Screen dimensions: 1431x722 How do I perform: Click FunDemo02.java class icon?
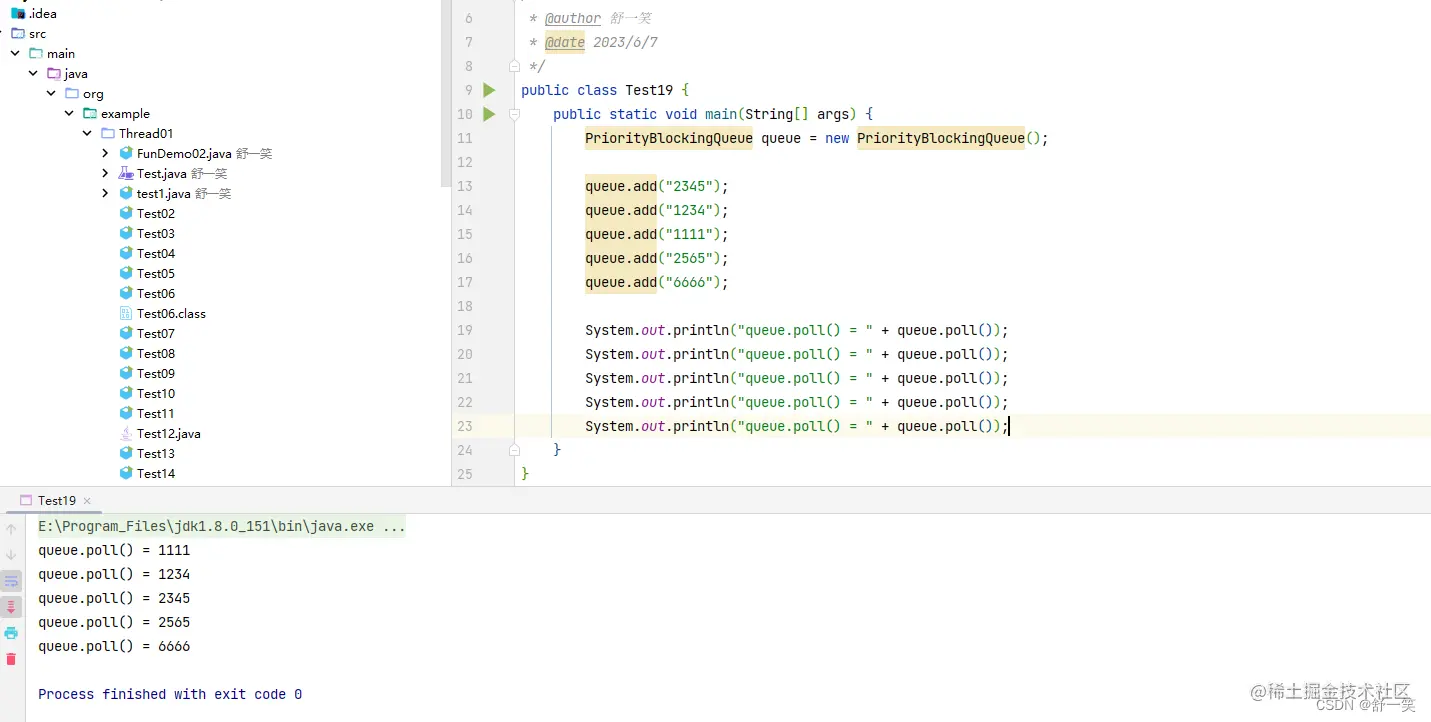tap(126, 153)
